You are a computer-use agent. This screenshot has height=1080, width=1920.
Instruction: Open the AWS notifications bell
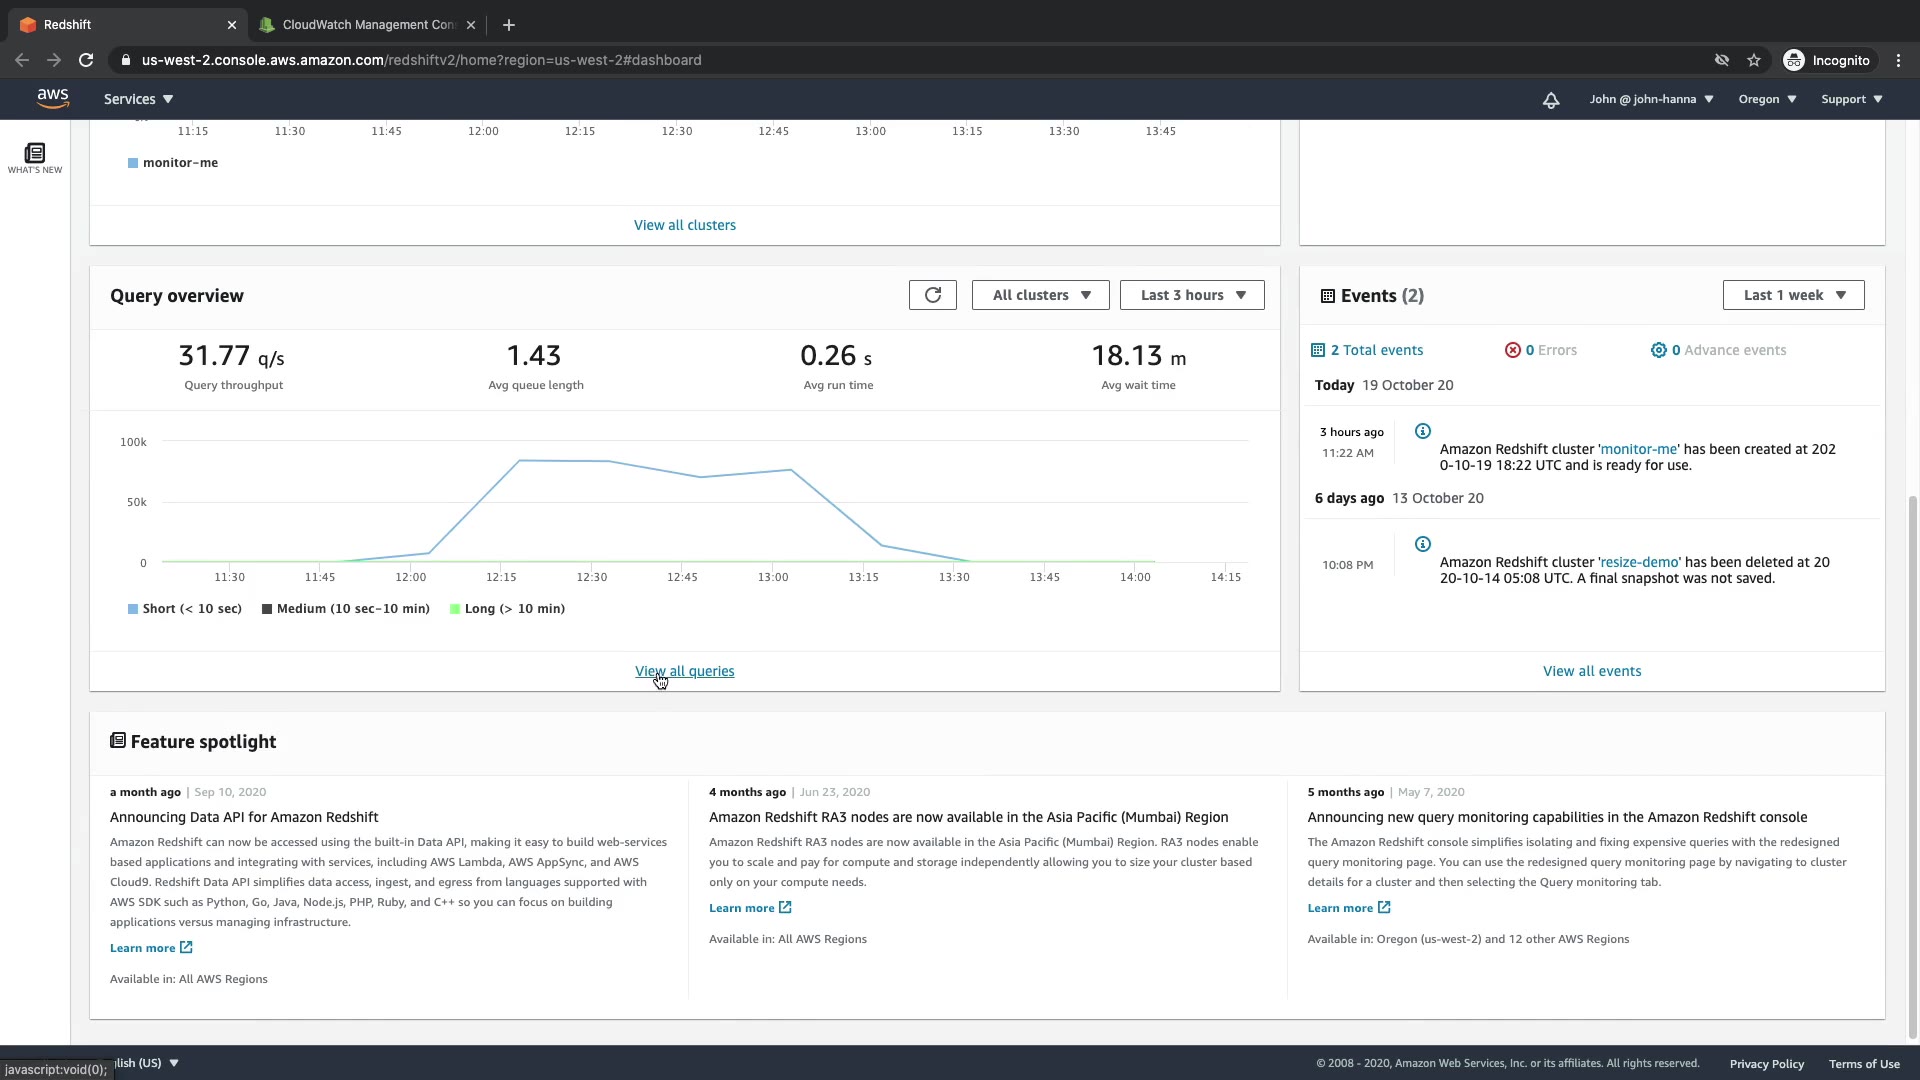coord(1550,100)
